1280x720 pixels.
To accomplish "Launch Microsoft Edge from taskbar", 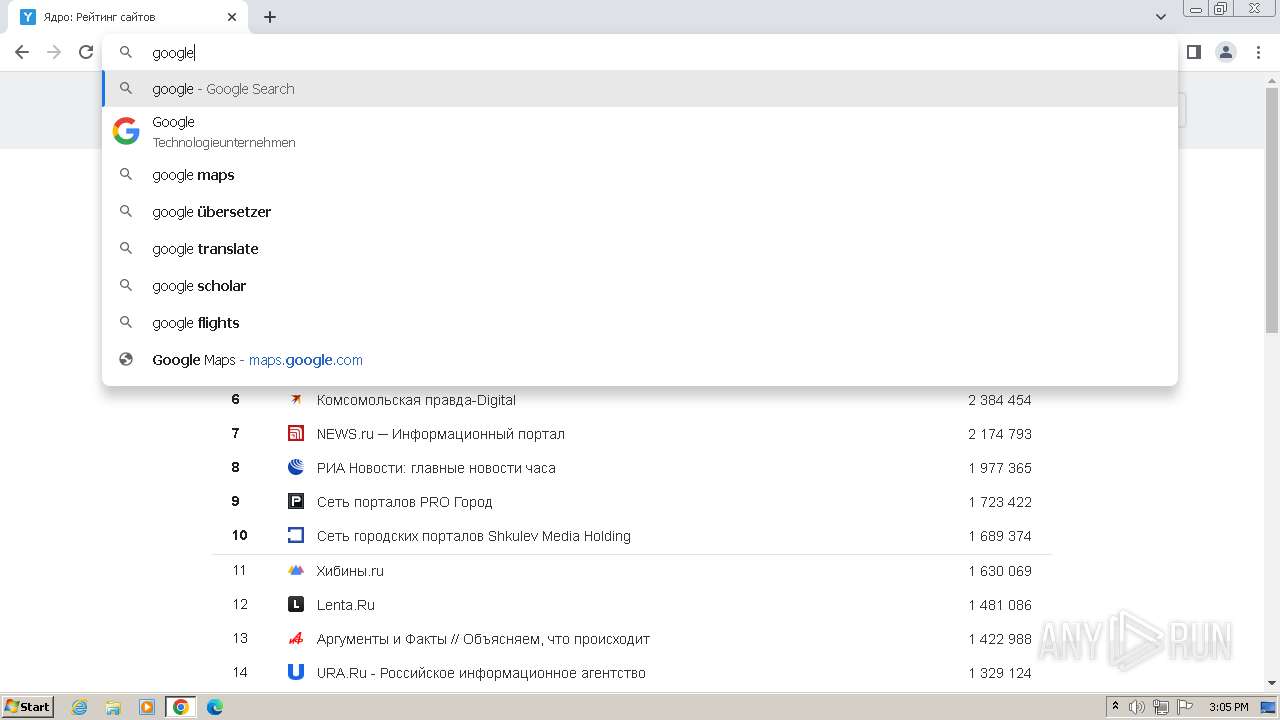I will pyautogui.click(x=215, y=707).
